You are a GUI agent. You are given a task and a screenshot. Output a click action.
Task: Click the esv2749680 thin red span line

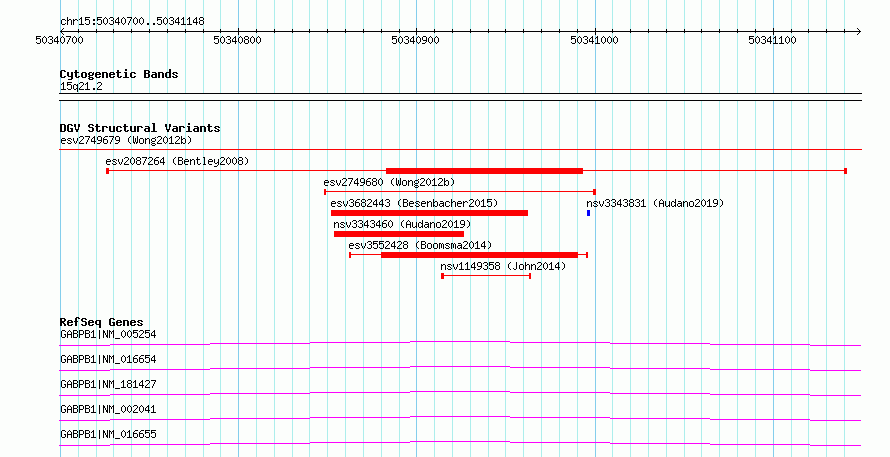click(x=460, y=192)
